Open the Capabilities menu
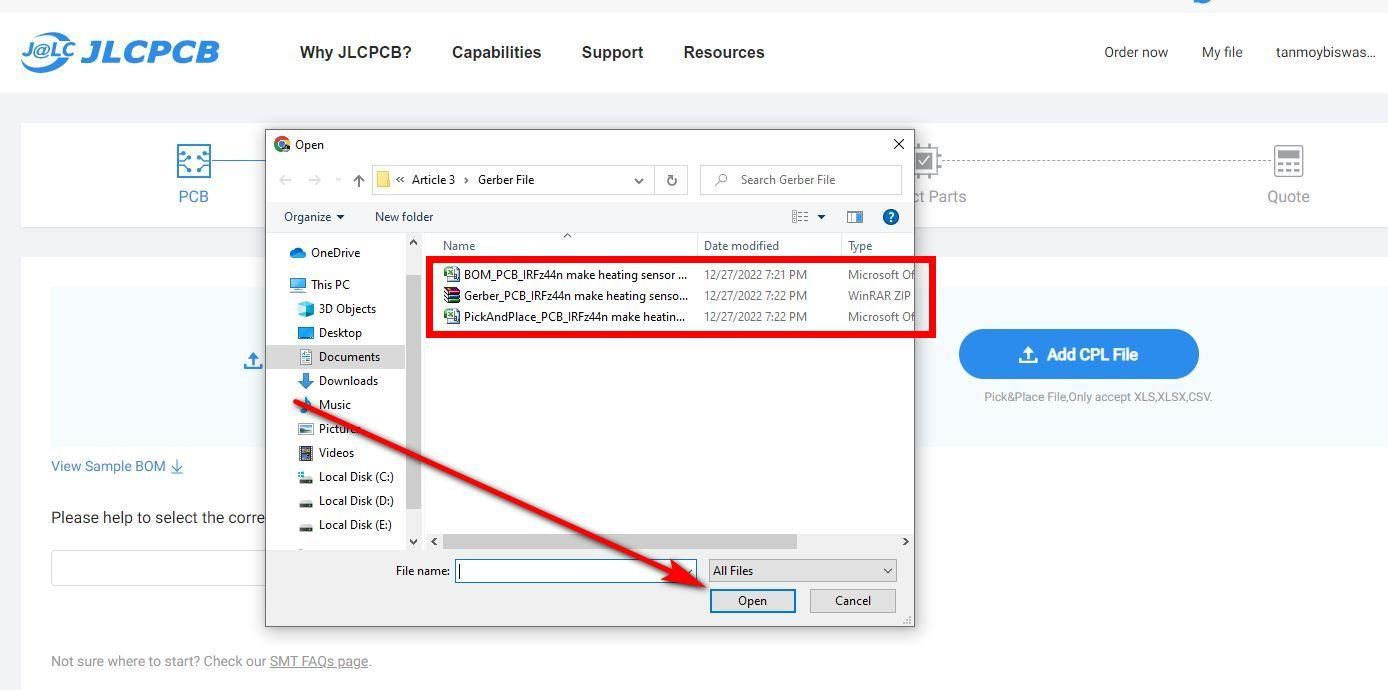 click(496, 52)
